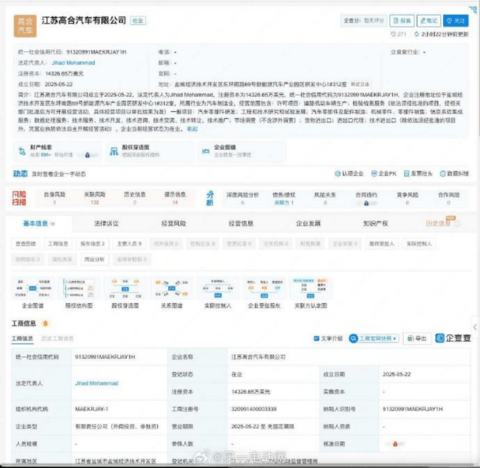Click the 导出 export button

point(417,338)
